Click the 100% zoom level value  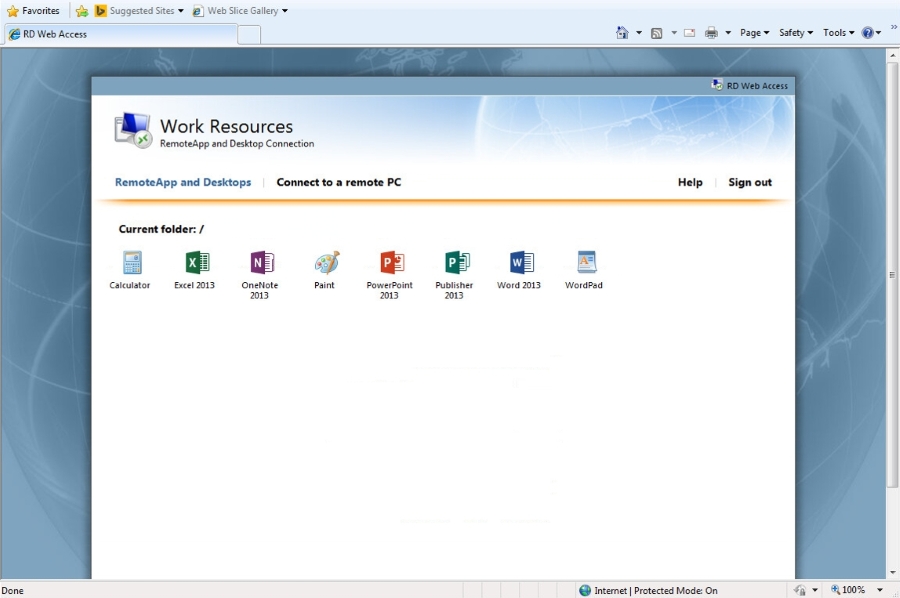[x=854, y=590]
